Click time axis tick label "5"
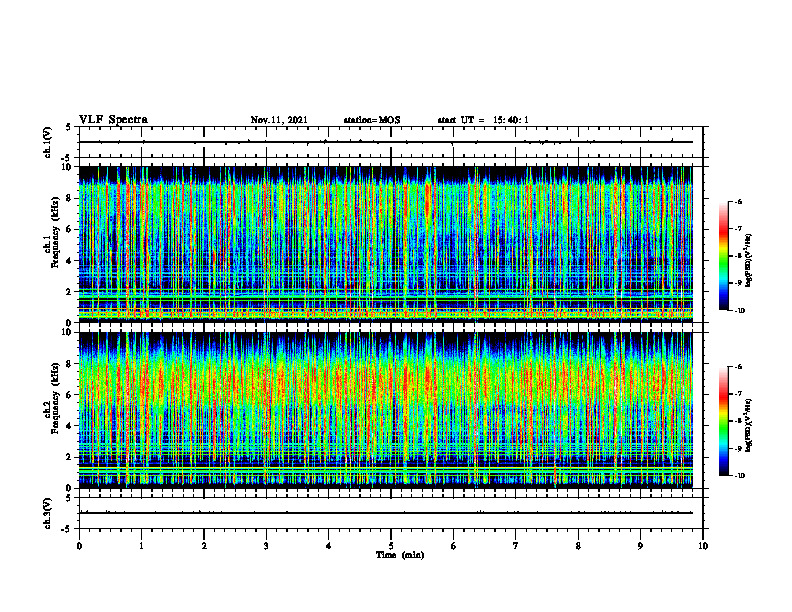792x612 pixels. [391, 546]
